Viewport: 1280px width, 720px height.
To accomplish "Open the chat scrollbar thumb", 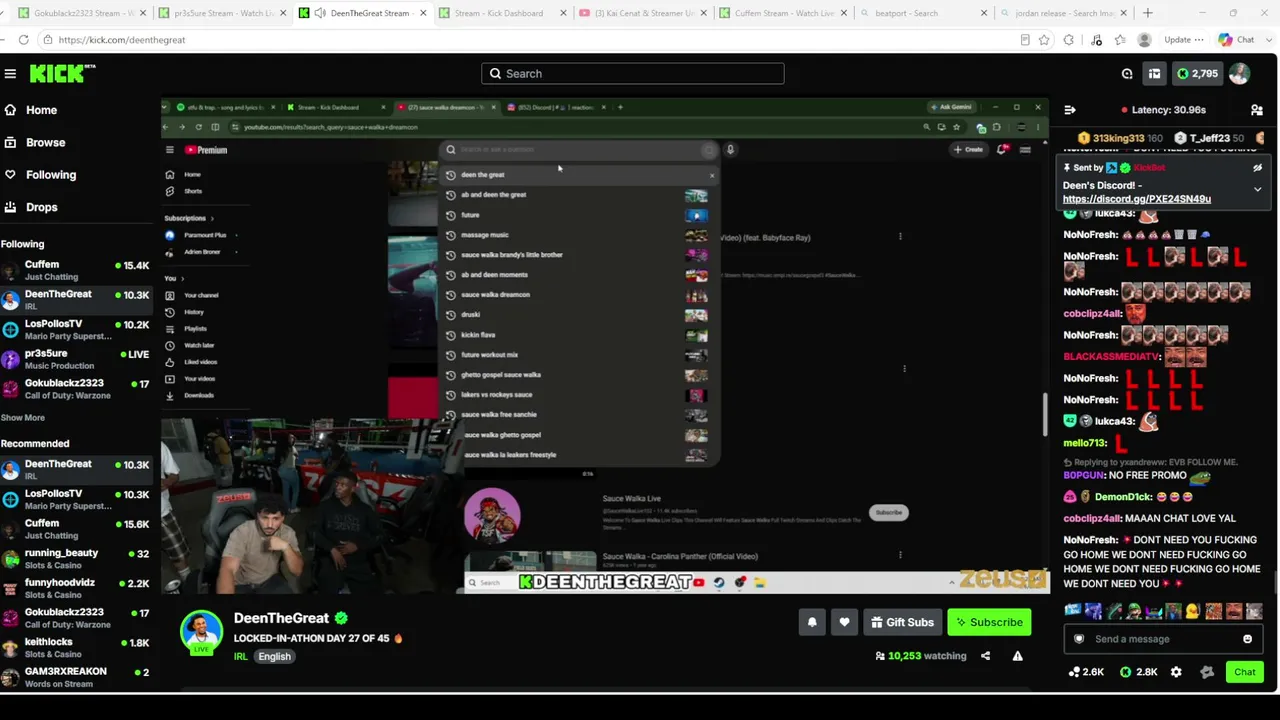I will click(x=1274, y=582).
